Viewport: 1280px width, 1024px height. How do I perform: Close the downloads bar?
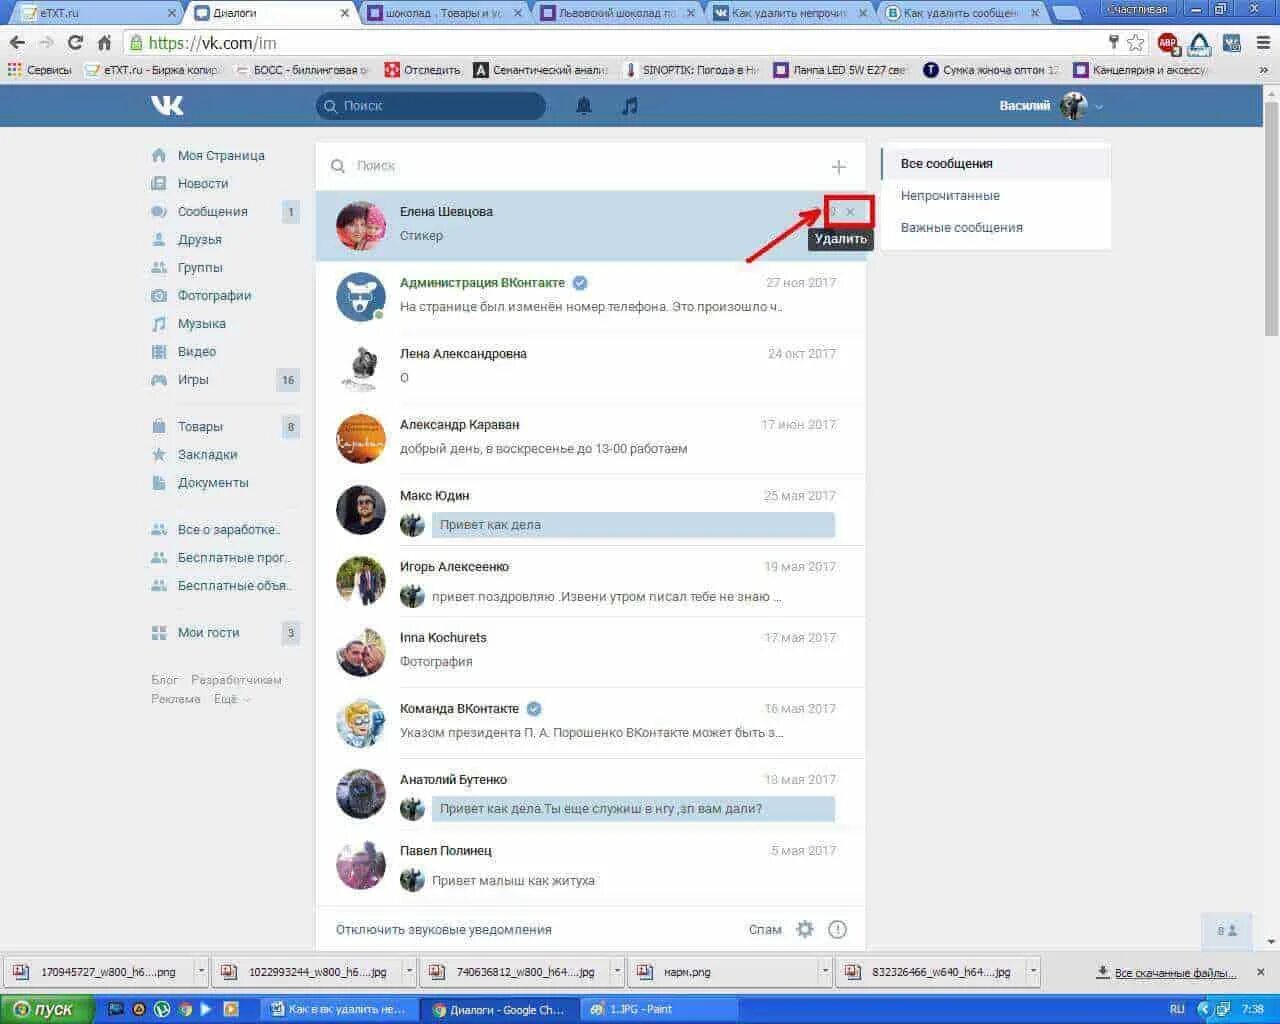(1261, 971)
